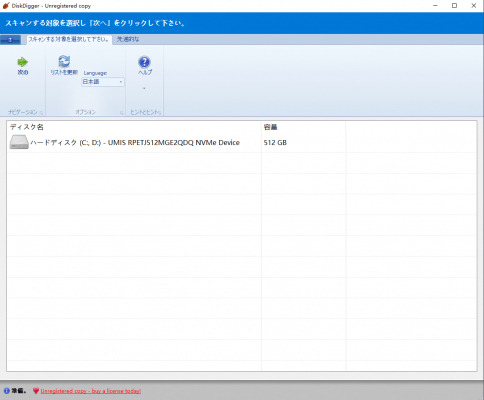Switch to the 先進的な tab
The image size is (484, 400).
(x=128, y=39)
